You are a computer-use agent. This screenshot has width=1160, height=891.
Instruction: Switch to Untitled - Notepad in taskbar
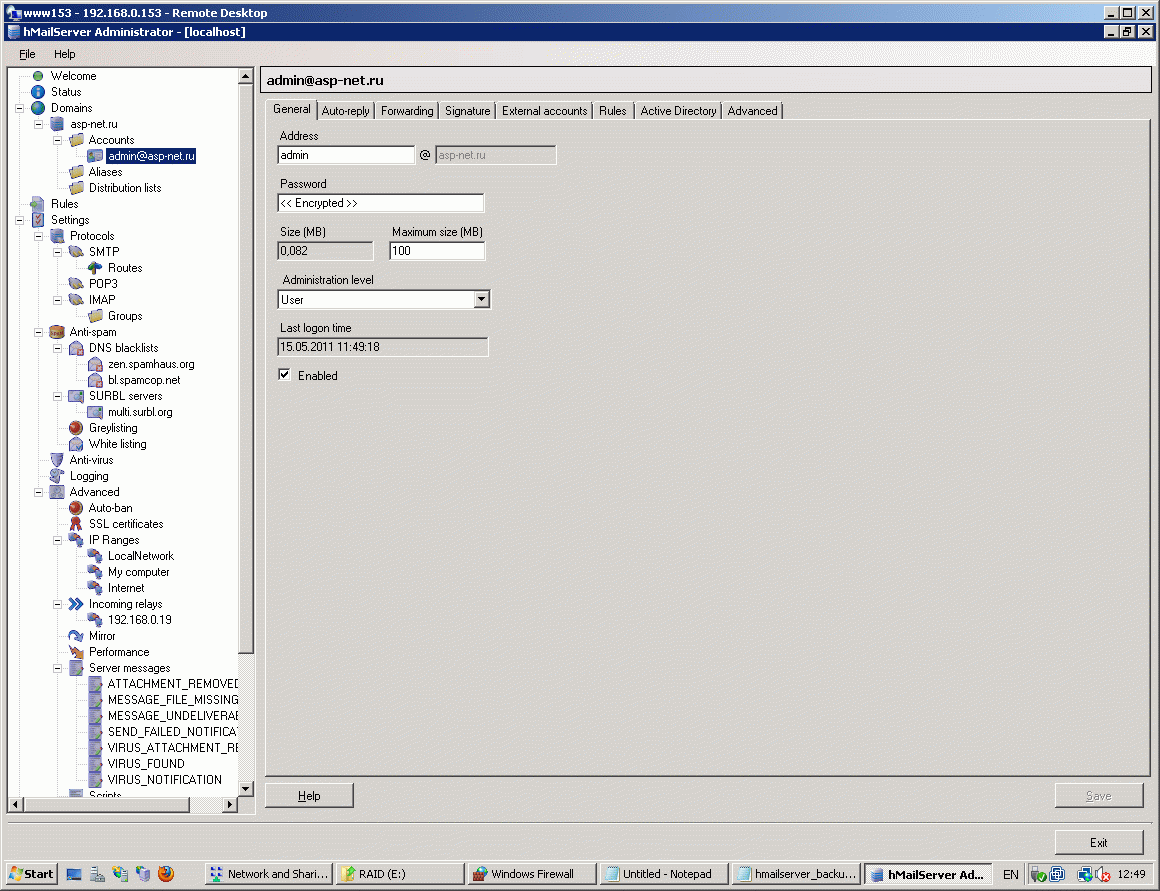tap(664, 874)
